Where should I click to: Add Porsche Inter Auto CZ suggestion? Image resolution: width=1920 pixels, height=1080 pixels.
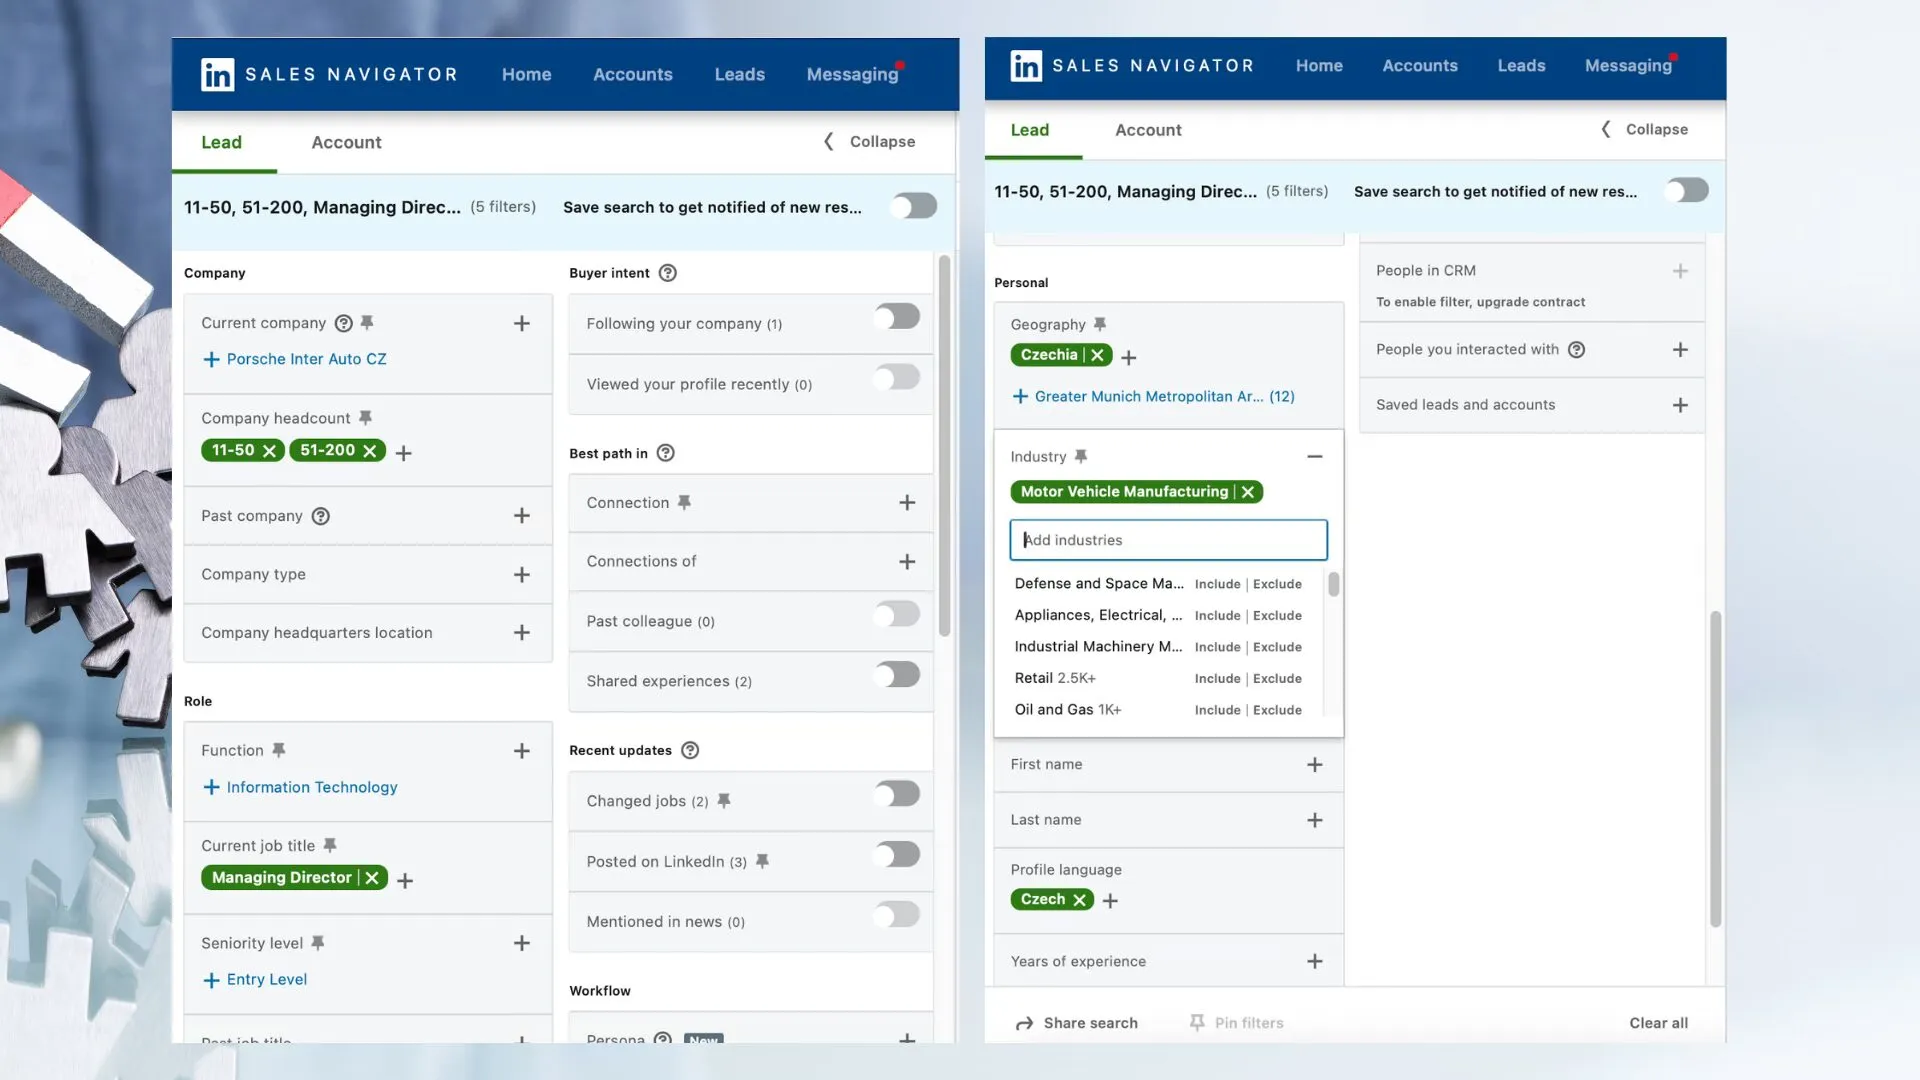294,359
